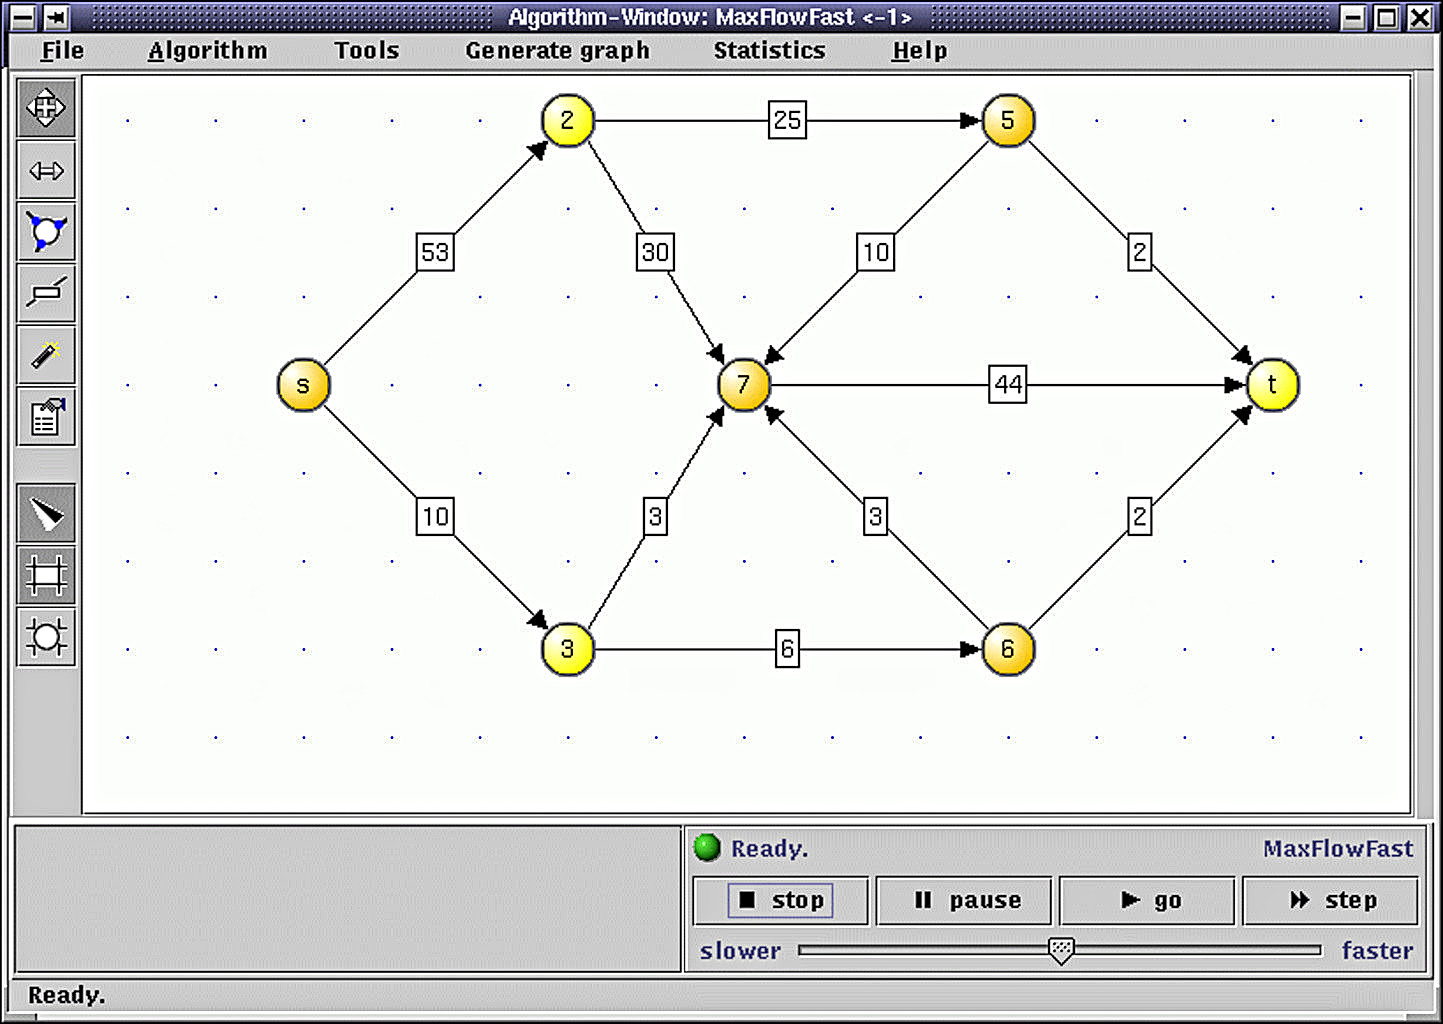The image size is (1443, 1024).
Task: Open the File menu
Action: (62, 51)
